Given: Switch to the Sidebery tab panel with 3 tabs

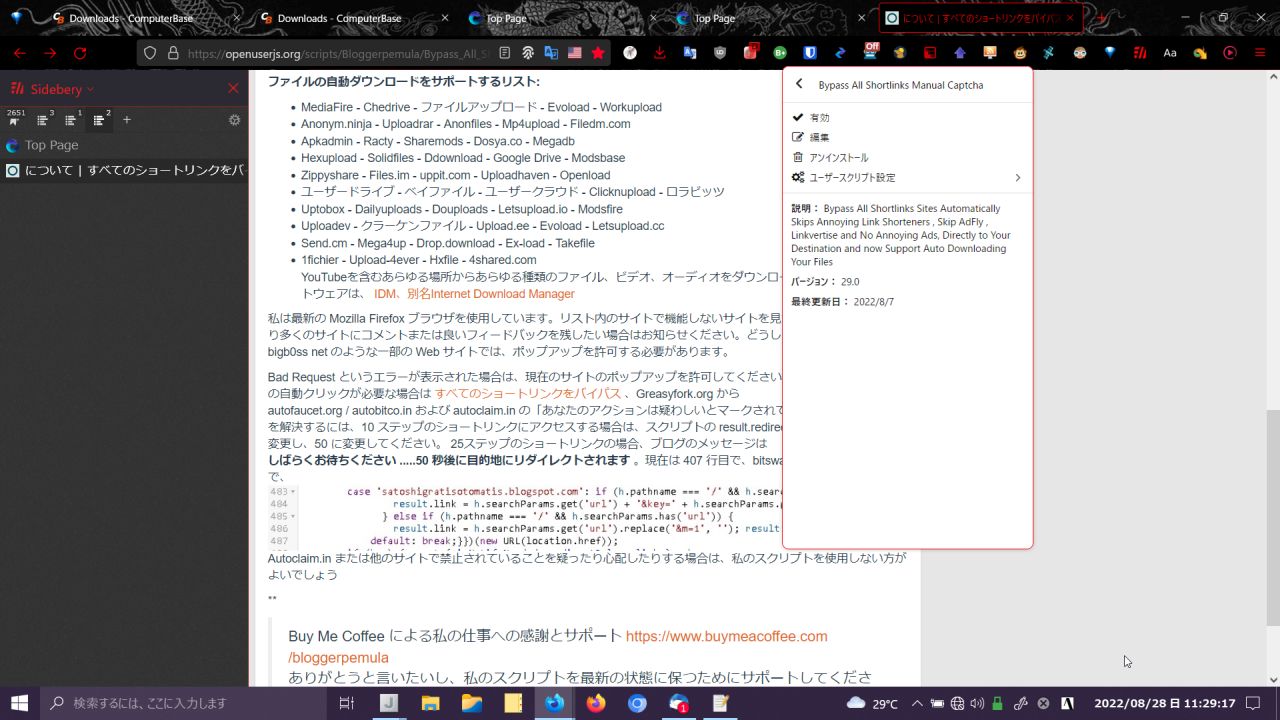Looking at the screenshot, I should pos(44,120).
